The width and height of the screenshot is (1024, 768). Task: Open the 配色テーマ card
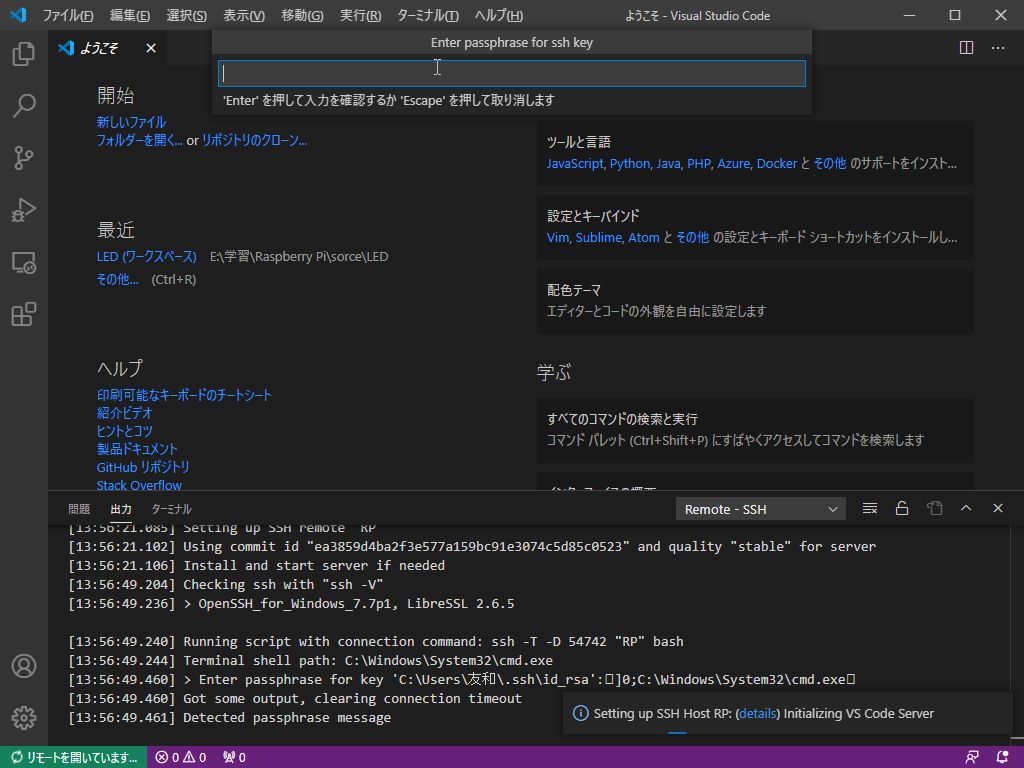click(x=755, y=301)
